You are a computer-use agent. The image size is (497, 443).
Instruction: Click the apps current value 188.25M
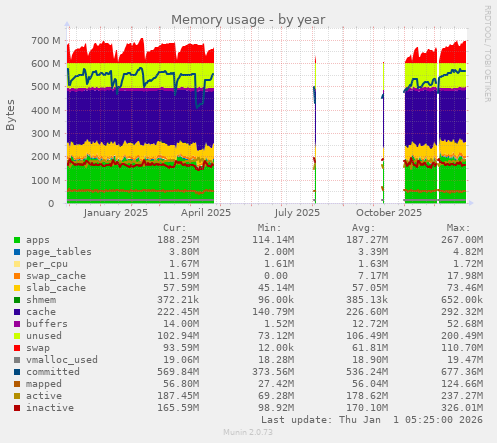[178, 240]
